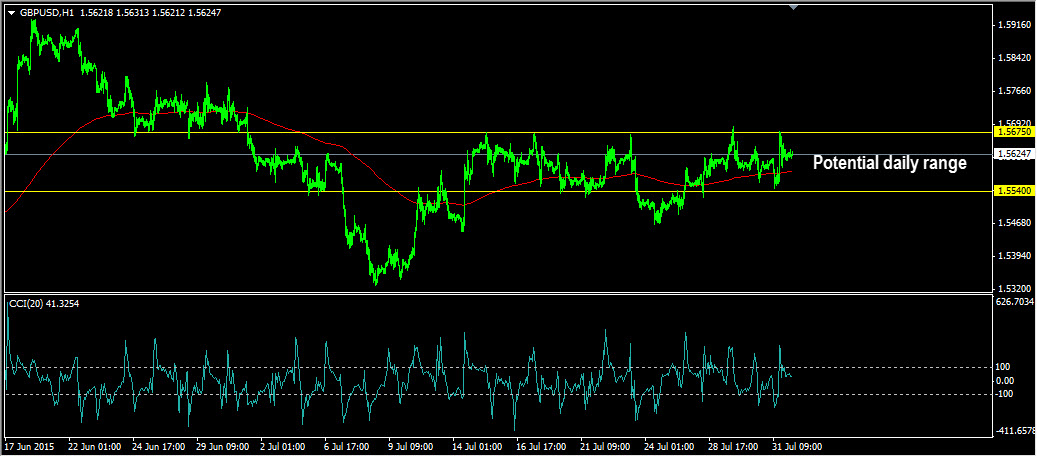Click the '29 Jun 09:00' time label
The height and width of the screenshot is (457, 1037).
pos(222,446)
